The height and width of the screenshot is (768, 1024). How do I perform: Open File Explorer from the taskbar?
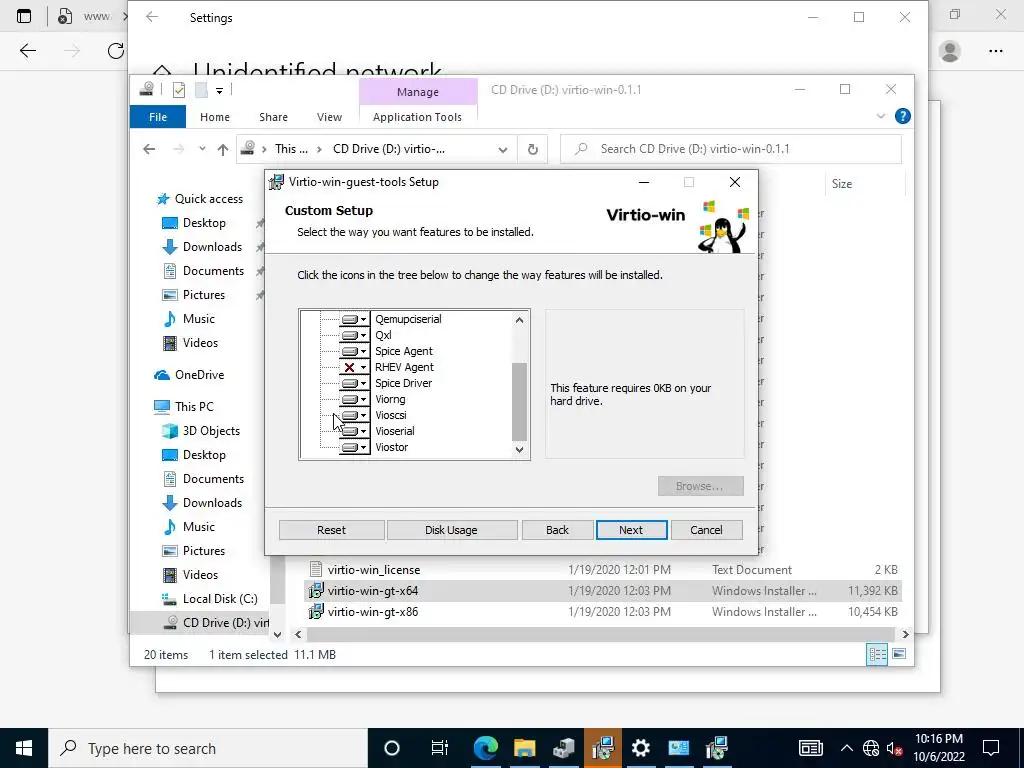(x=524, y=748)
